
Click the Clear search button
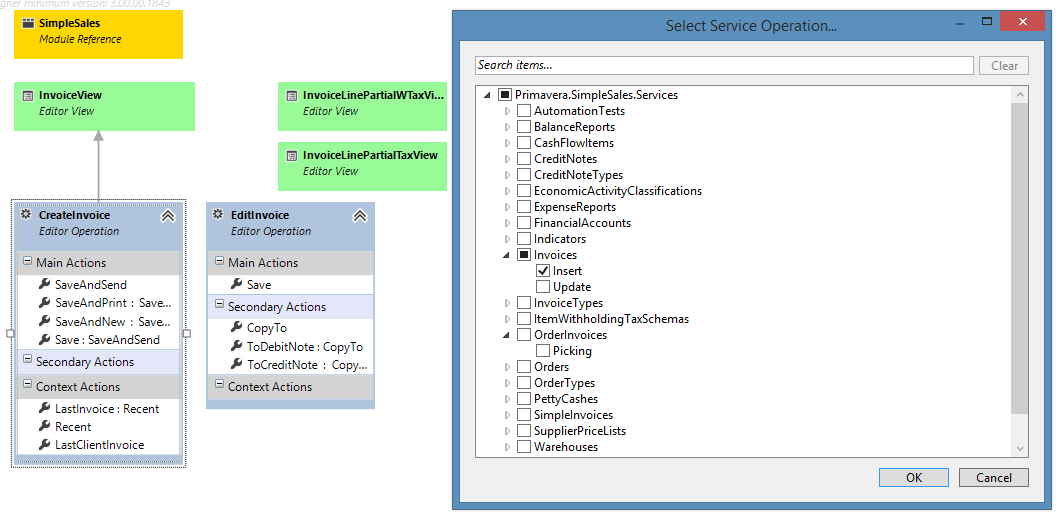1004,66
